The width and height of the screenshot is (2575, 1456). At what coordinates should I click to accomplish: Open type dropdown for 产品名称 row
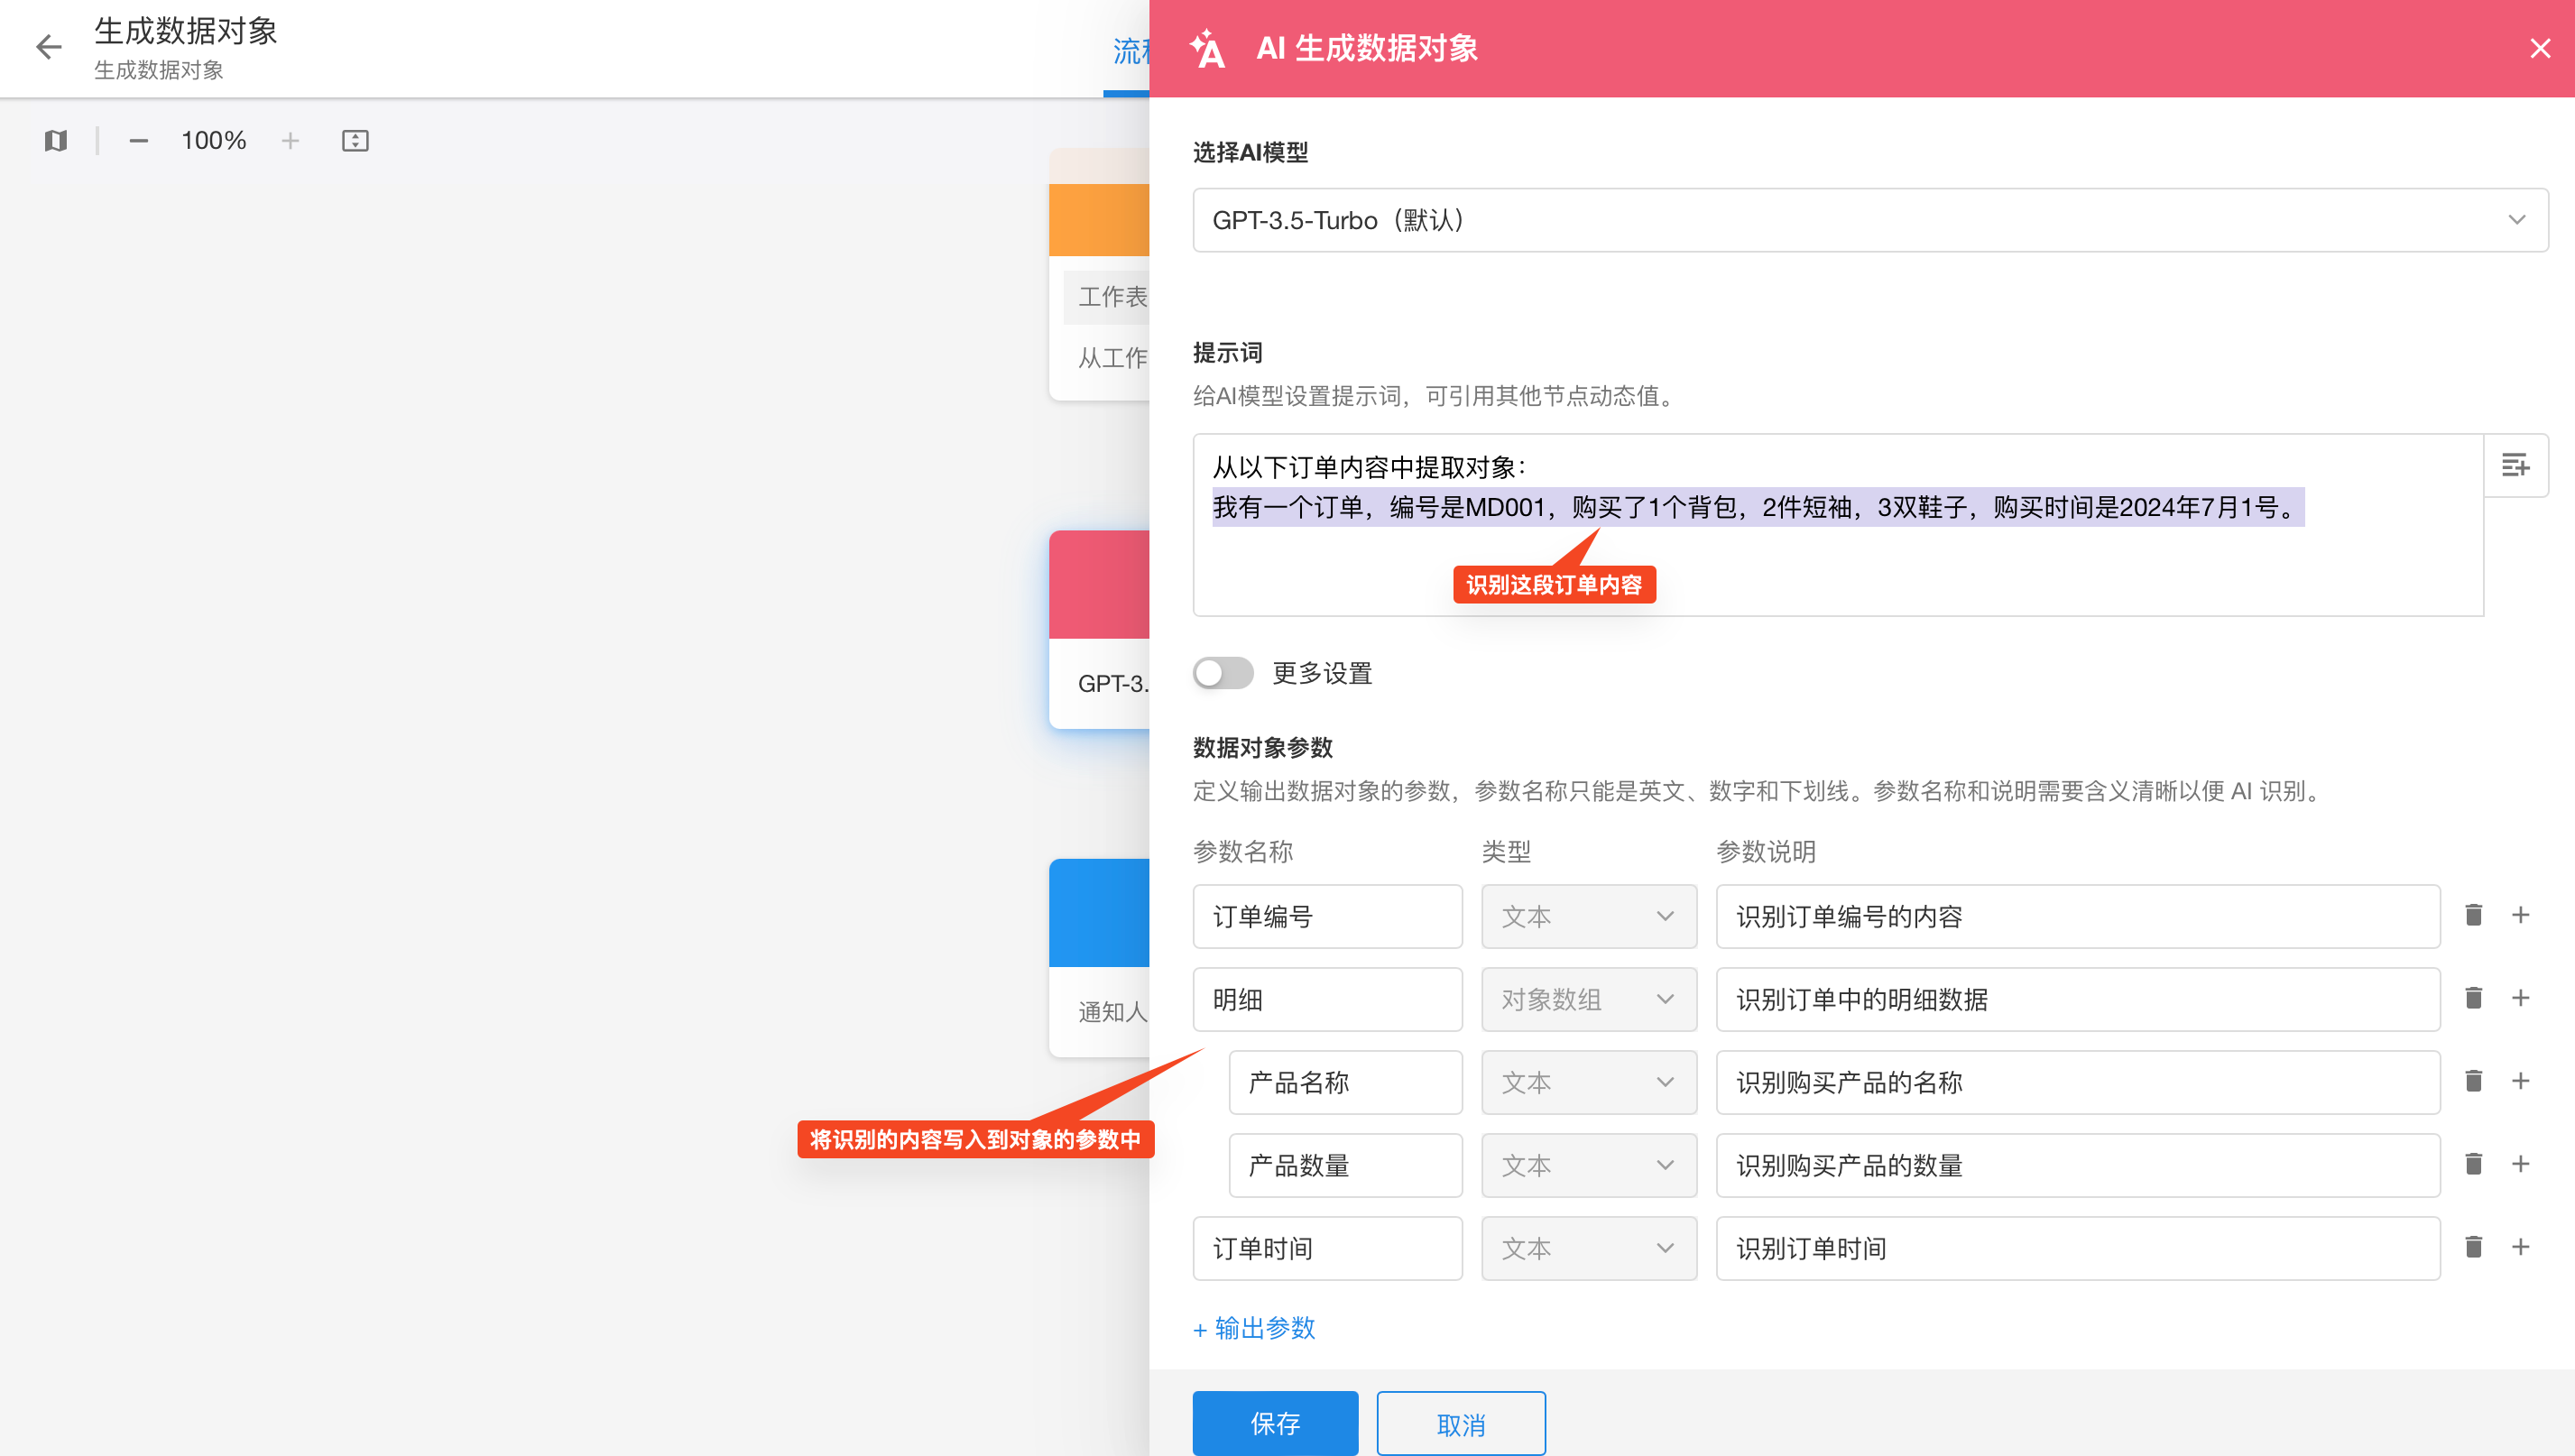pos(1588,1082)
